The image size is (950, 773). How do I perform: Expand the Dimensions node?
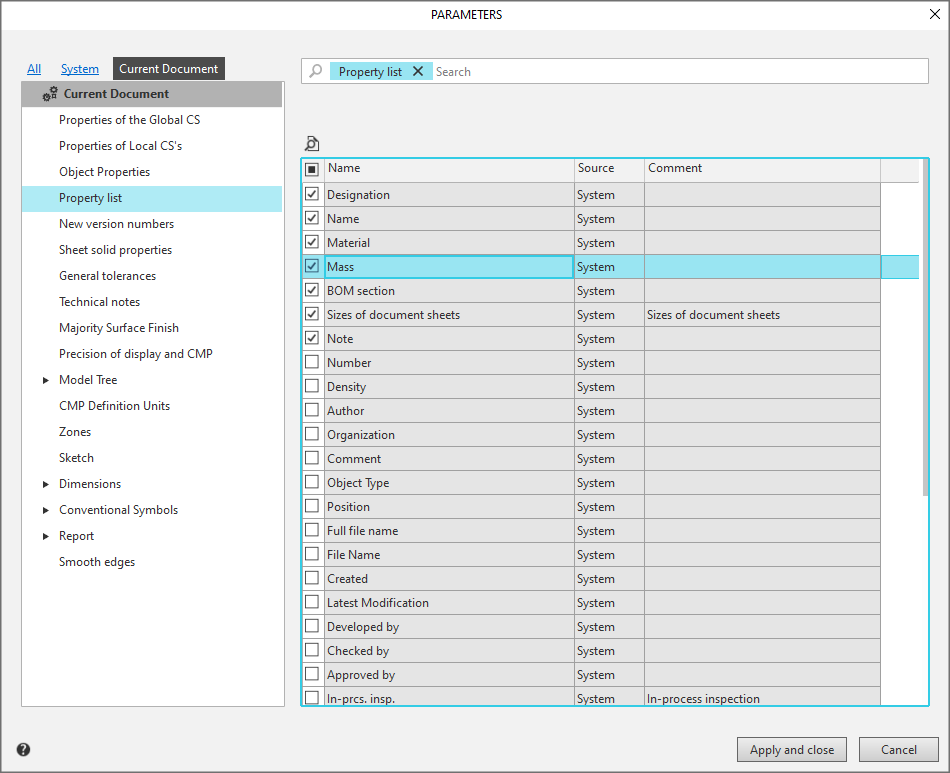coord(46,484)
